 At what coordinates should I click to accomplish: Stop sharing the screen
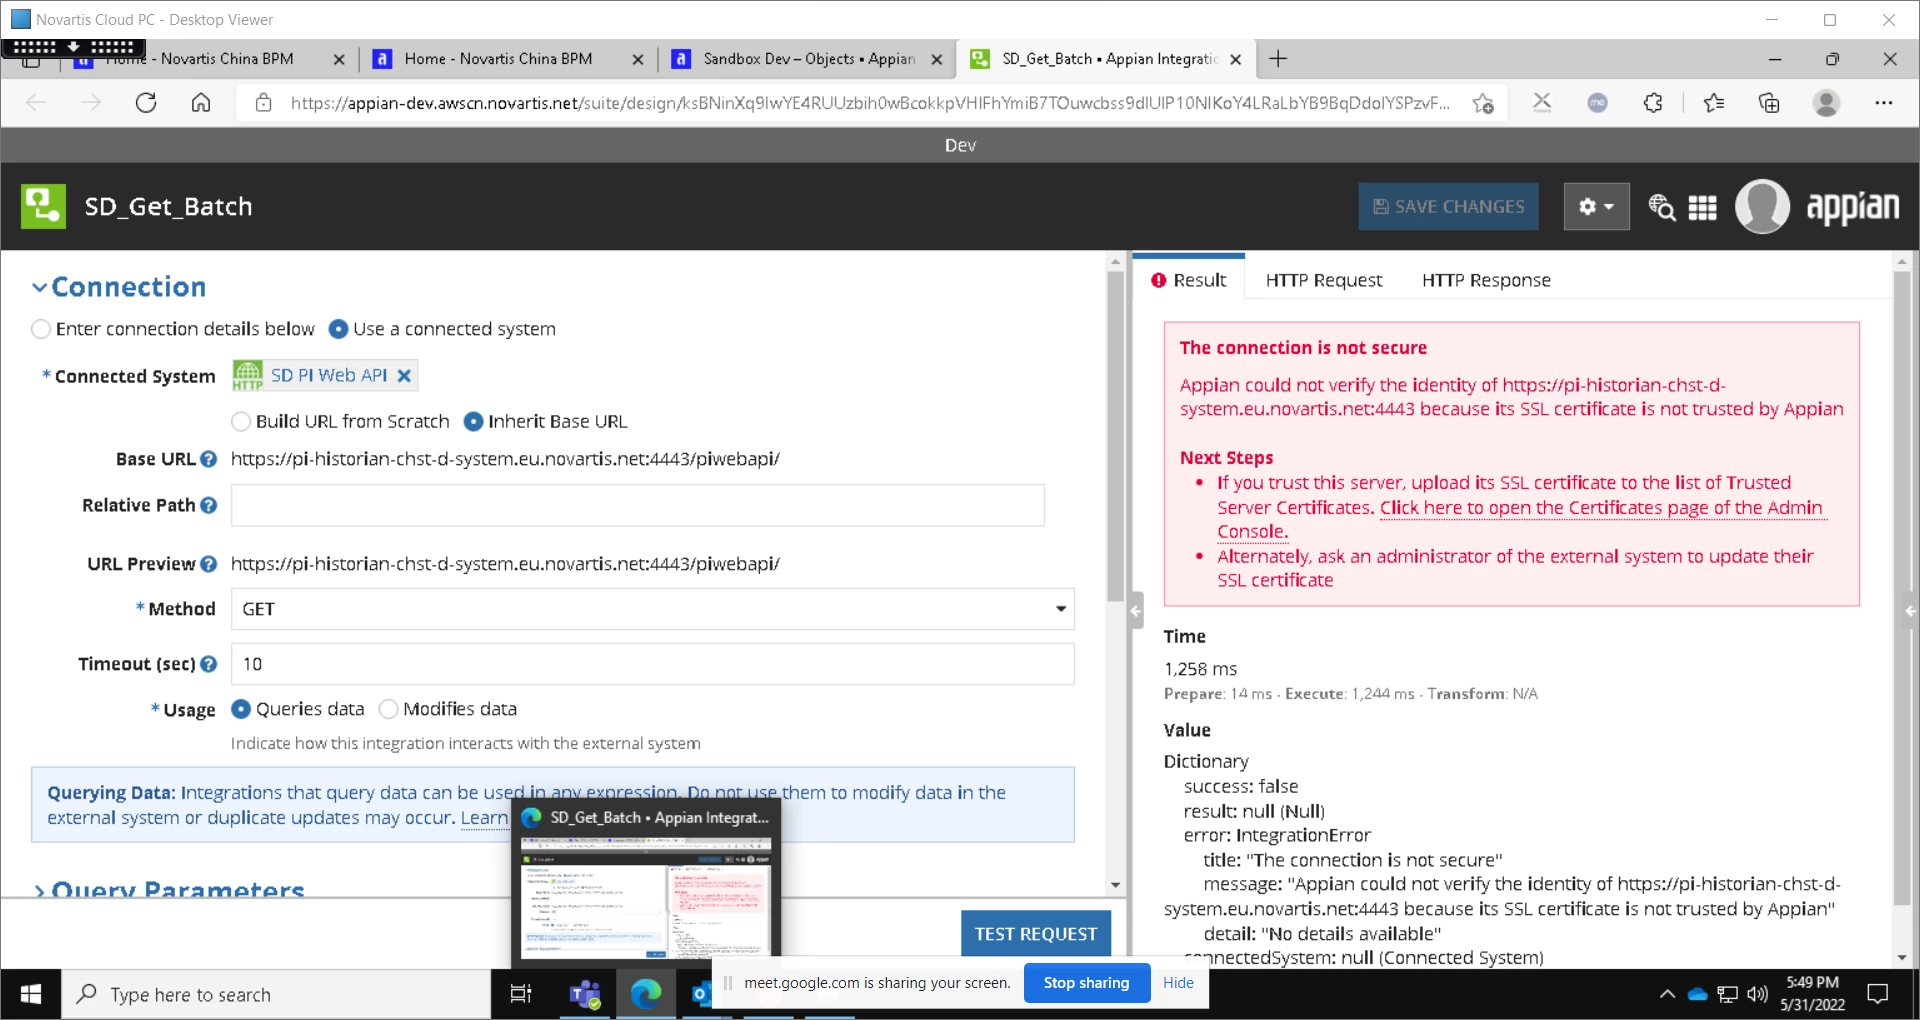pos(1086,983)
